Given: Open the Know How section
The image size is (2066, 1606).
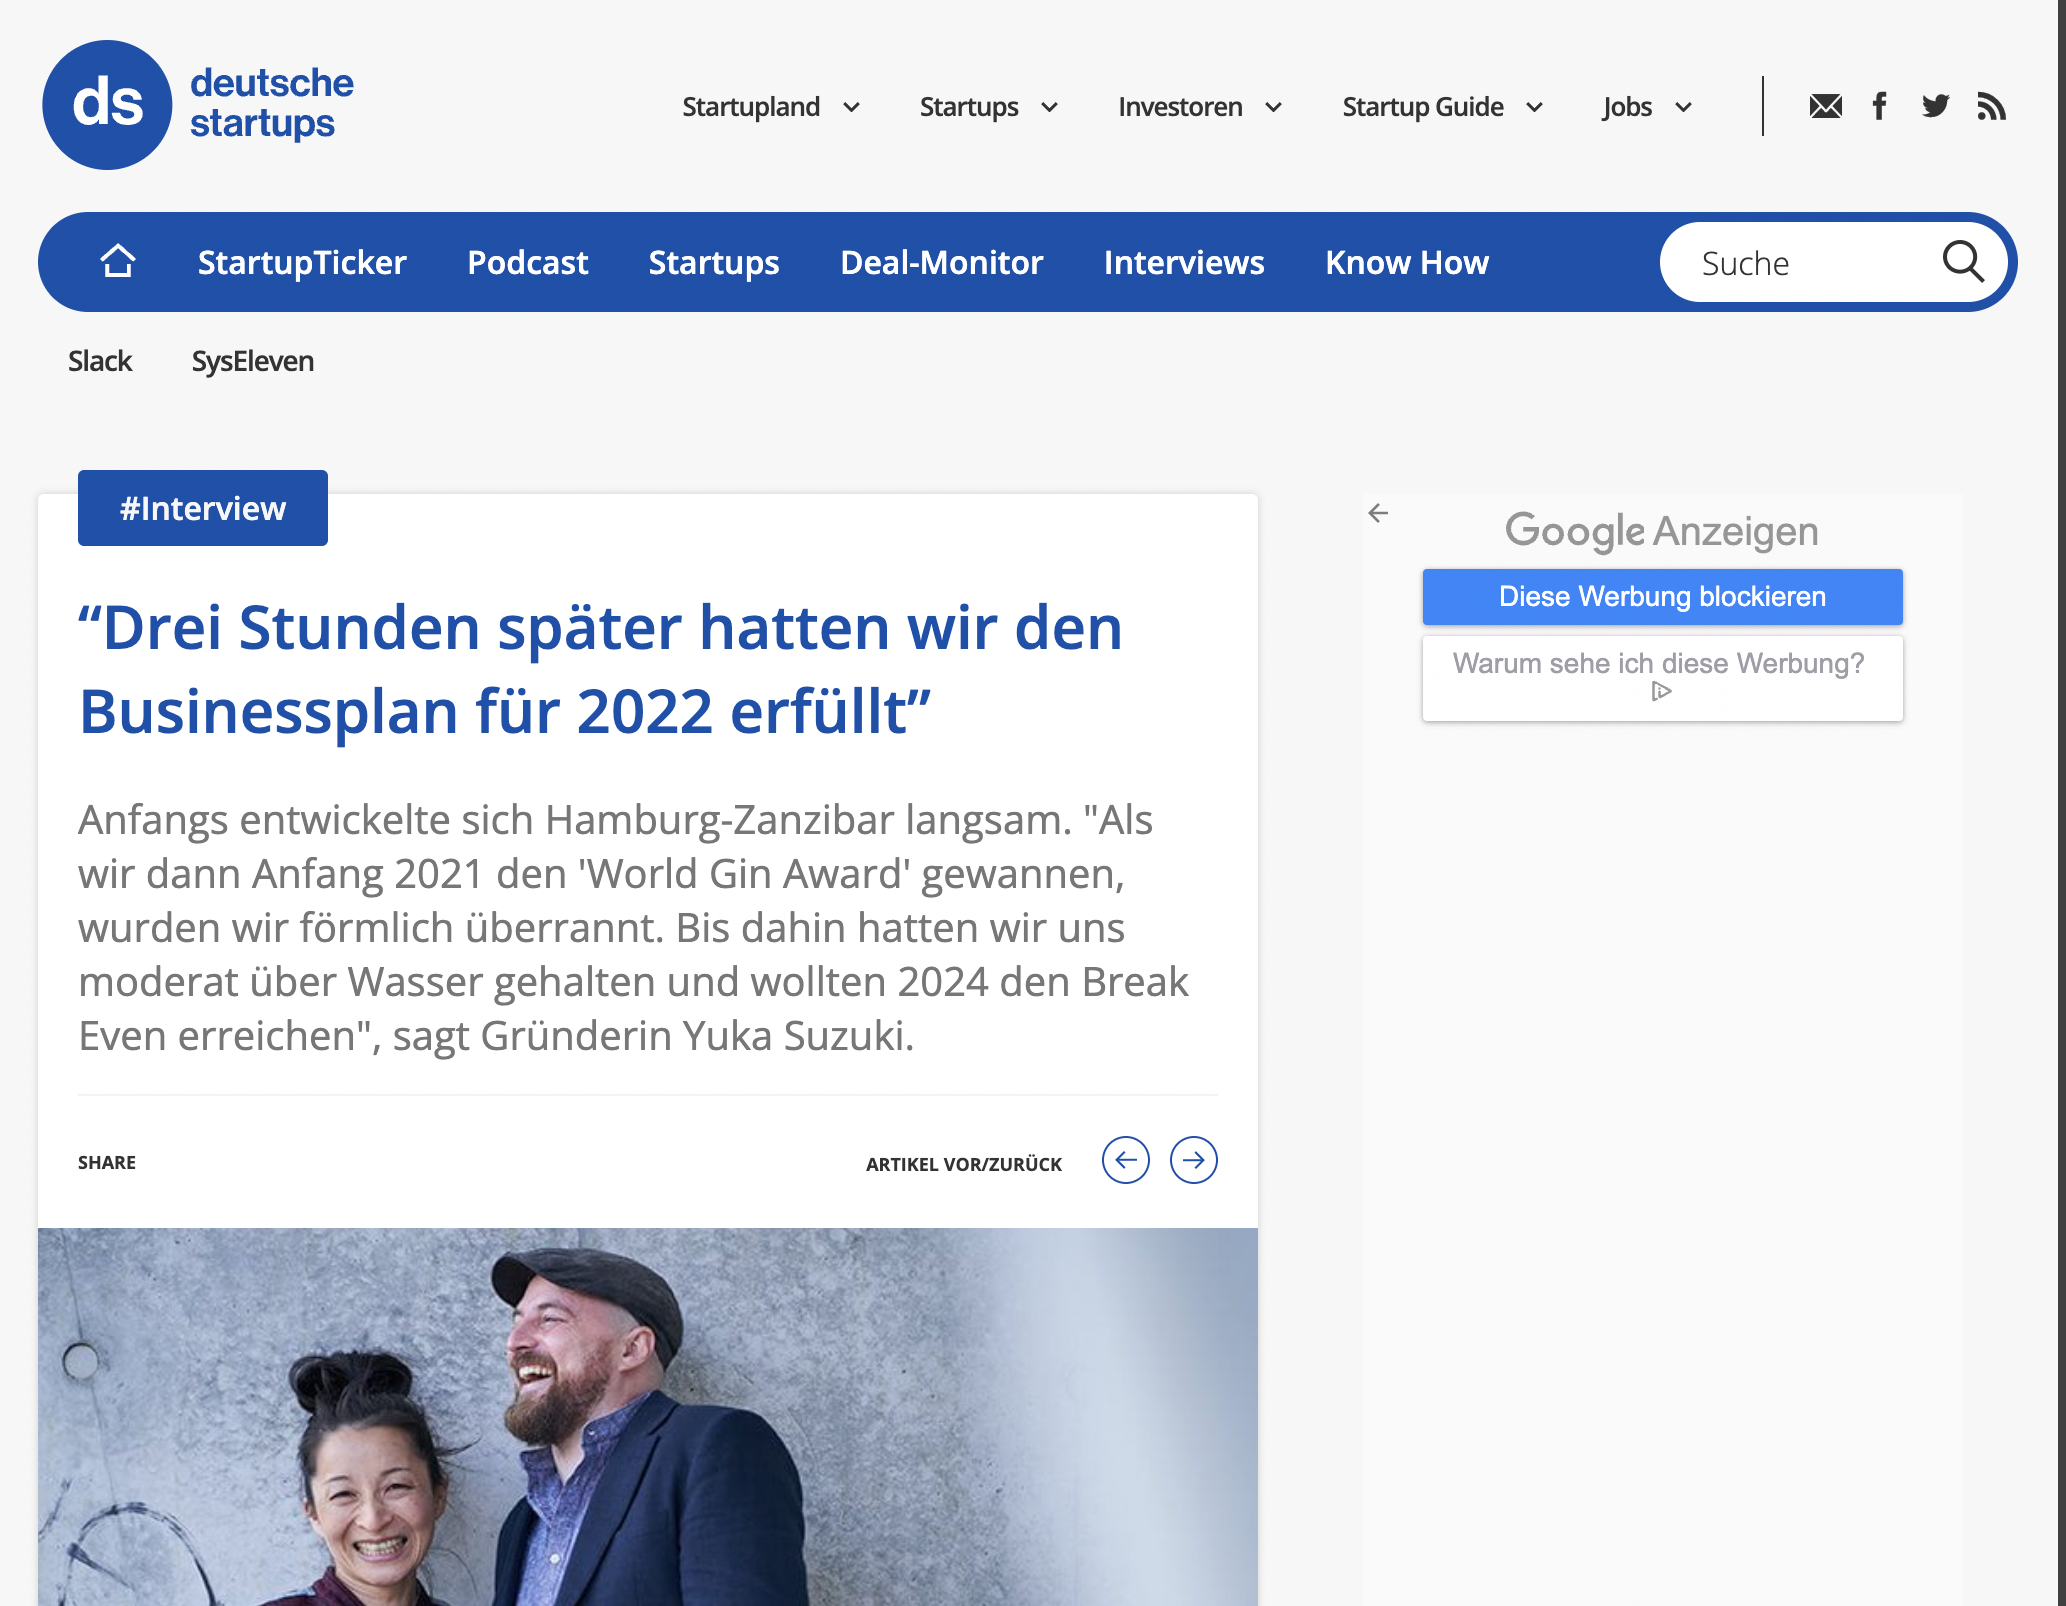Looking at the screenshot, I should [1406, 262].
